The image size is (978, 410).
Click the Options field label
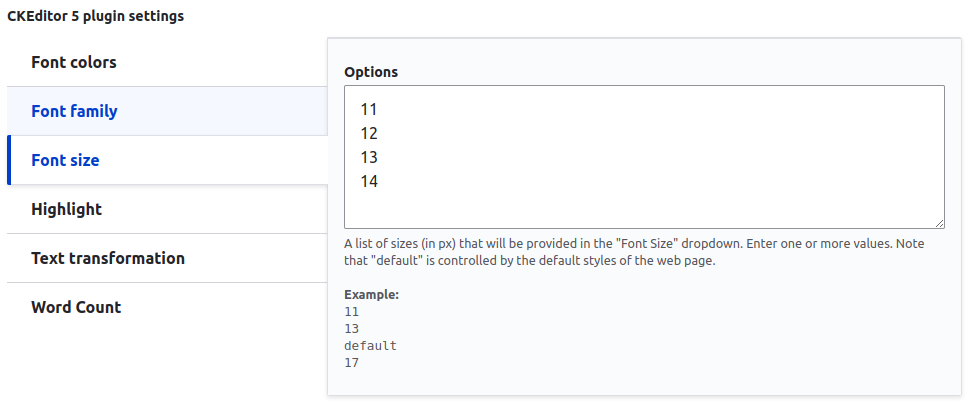371,72
